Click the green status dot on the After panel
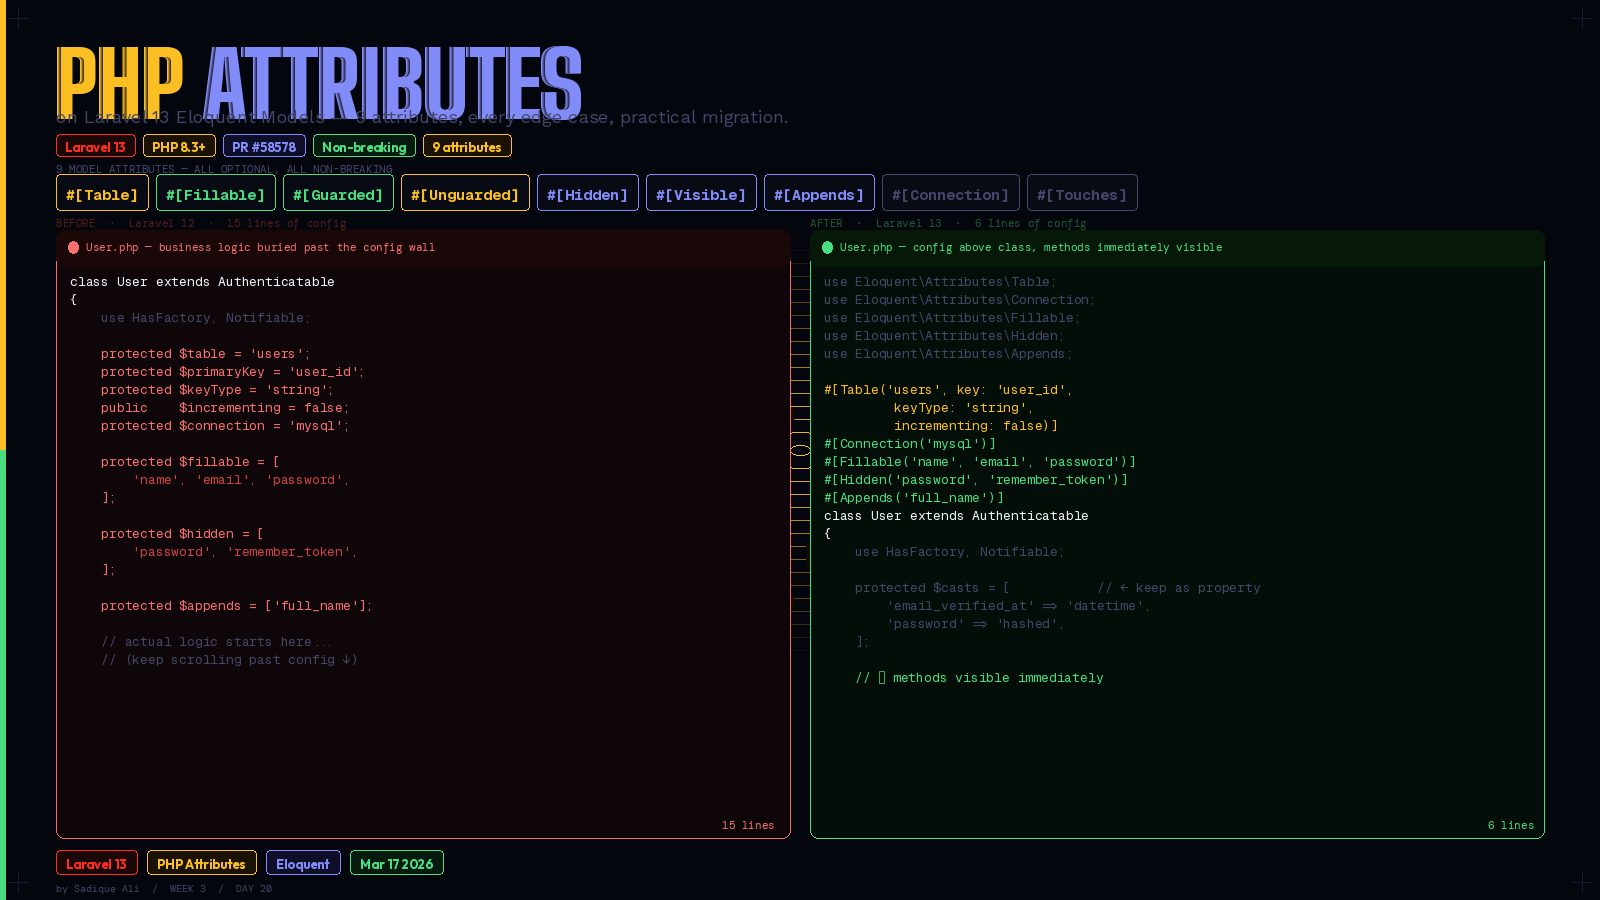 click(826, 247)
